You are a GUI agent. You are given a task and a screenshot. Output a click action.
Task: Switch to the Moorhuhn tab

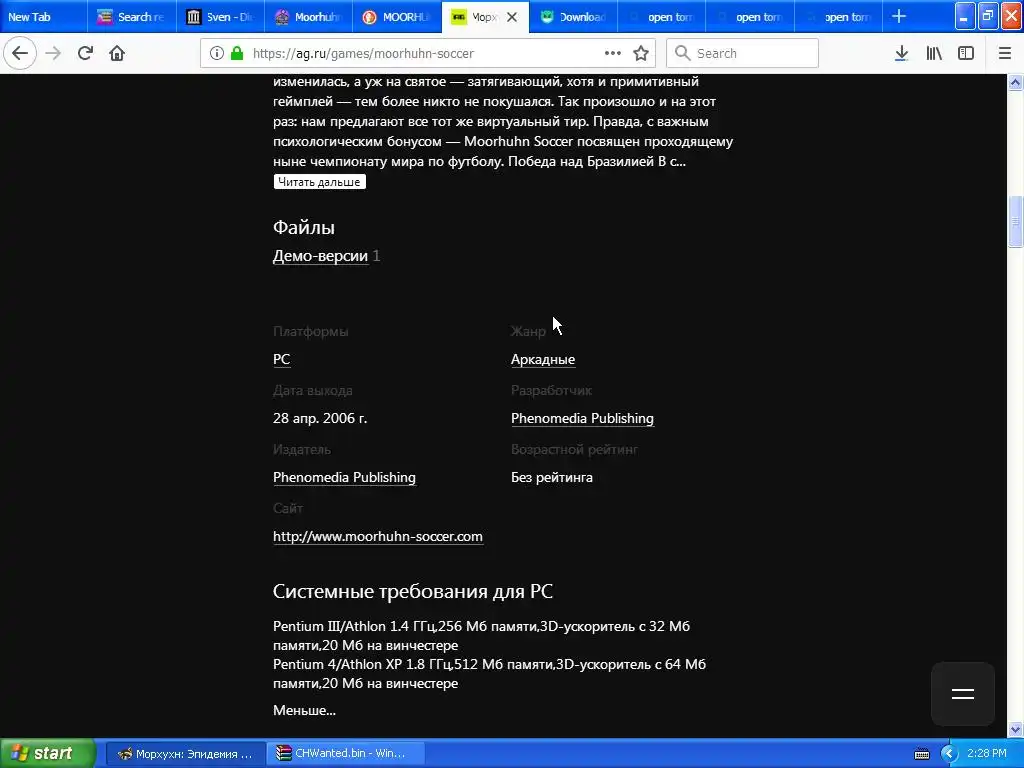click(x=308, y=17)
